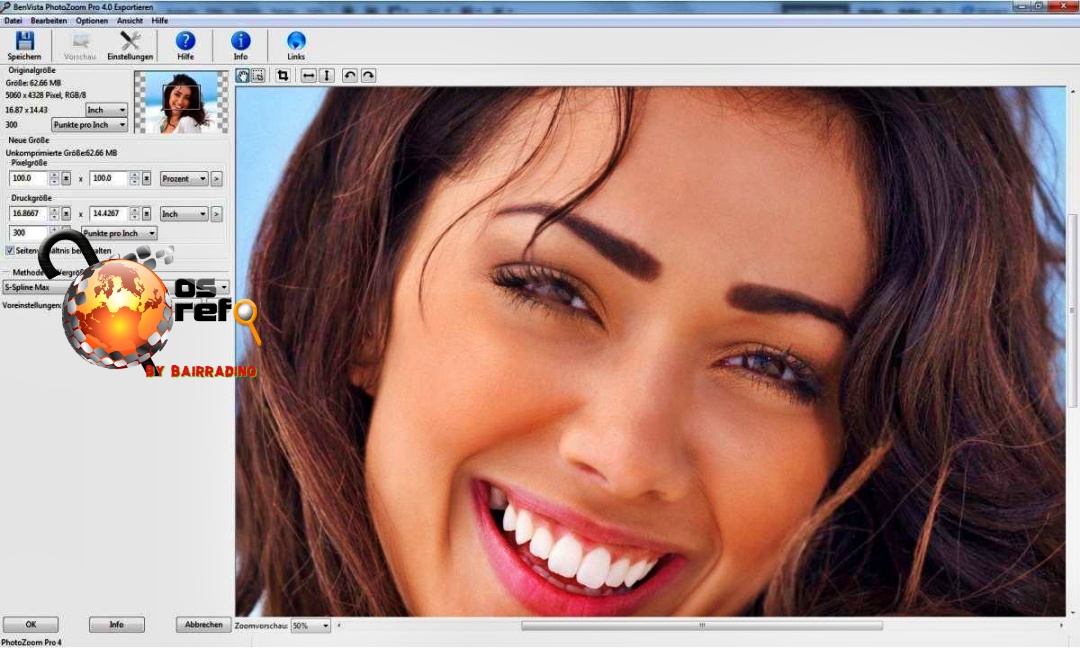The height and width of the screenshot is (648, 1080).
Task: Click horizontal scrollbar right arrow
Action: click(x=1061, y=626)
